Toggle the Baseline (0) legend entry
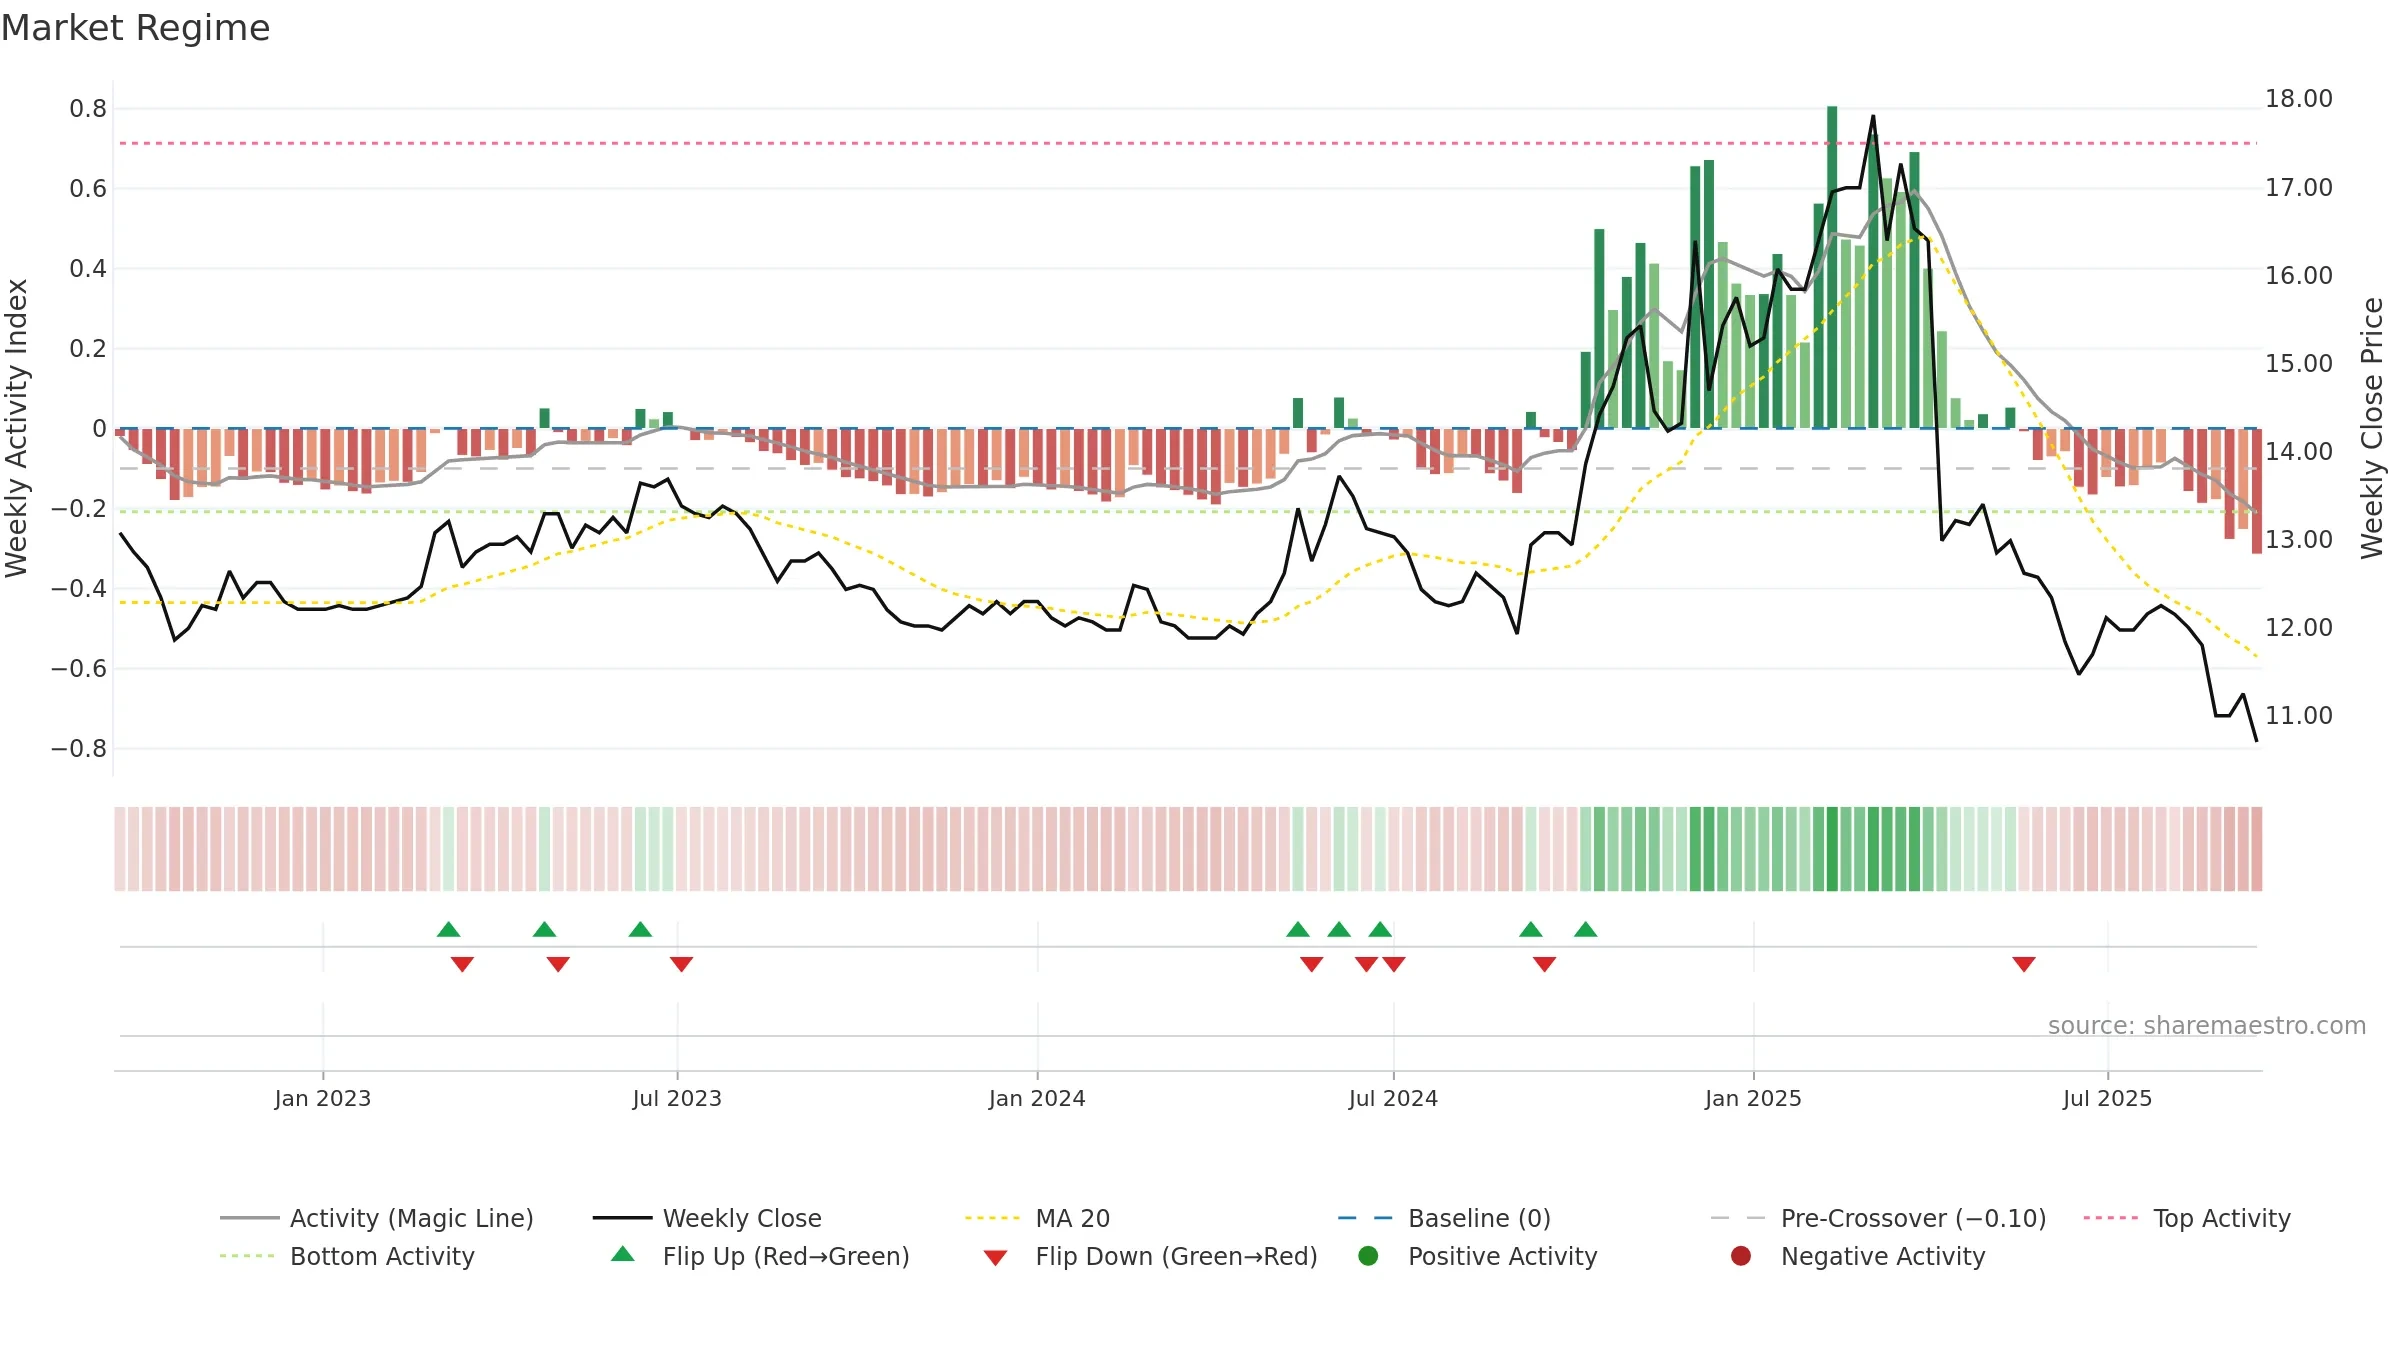Viewport: 2400px width, 1350px height. (x=1444, y=1218)
